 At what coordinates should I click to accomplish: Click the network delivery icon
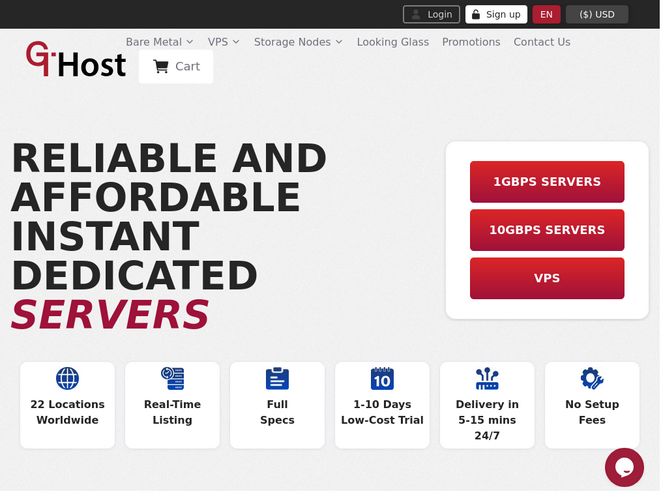click(x=487, y=378)
